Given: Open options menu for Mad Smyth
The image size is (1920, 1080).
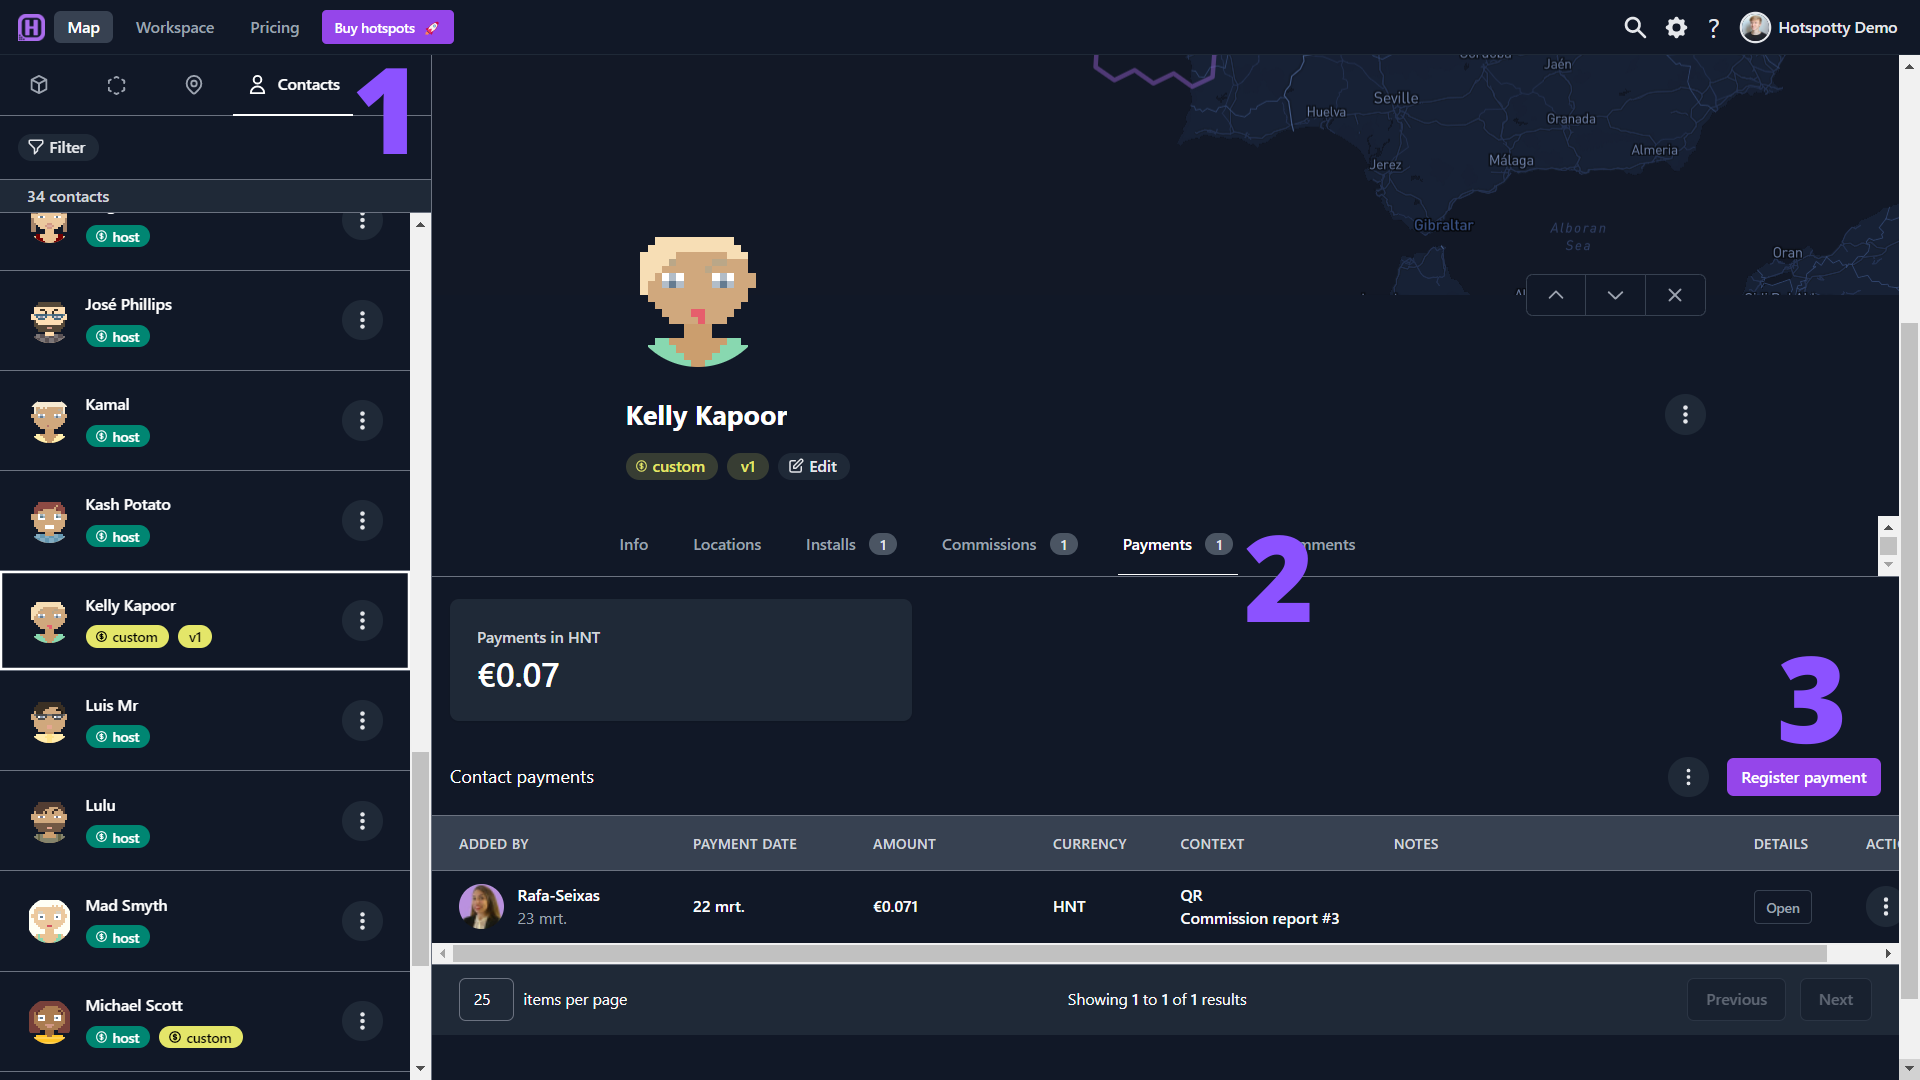Looking at the screenshot, I should [x=362, y=921].
